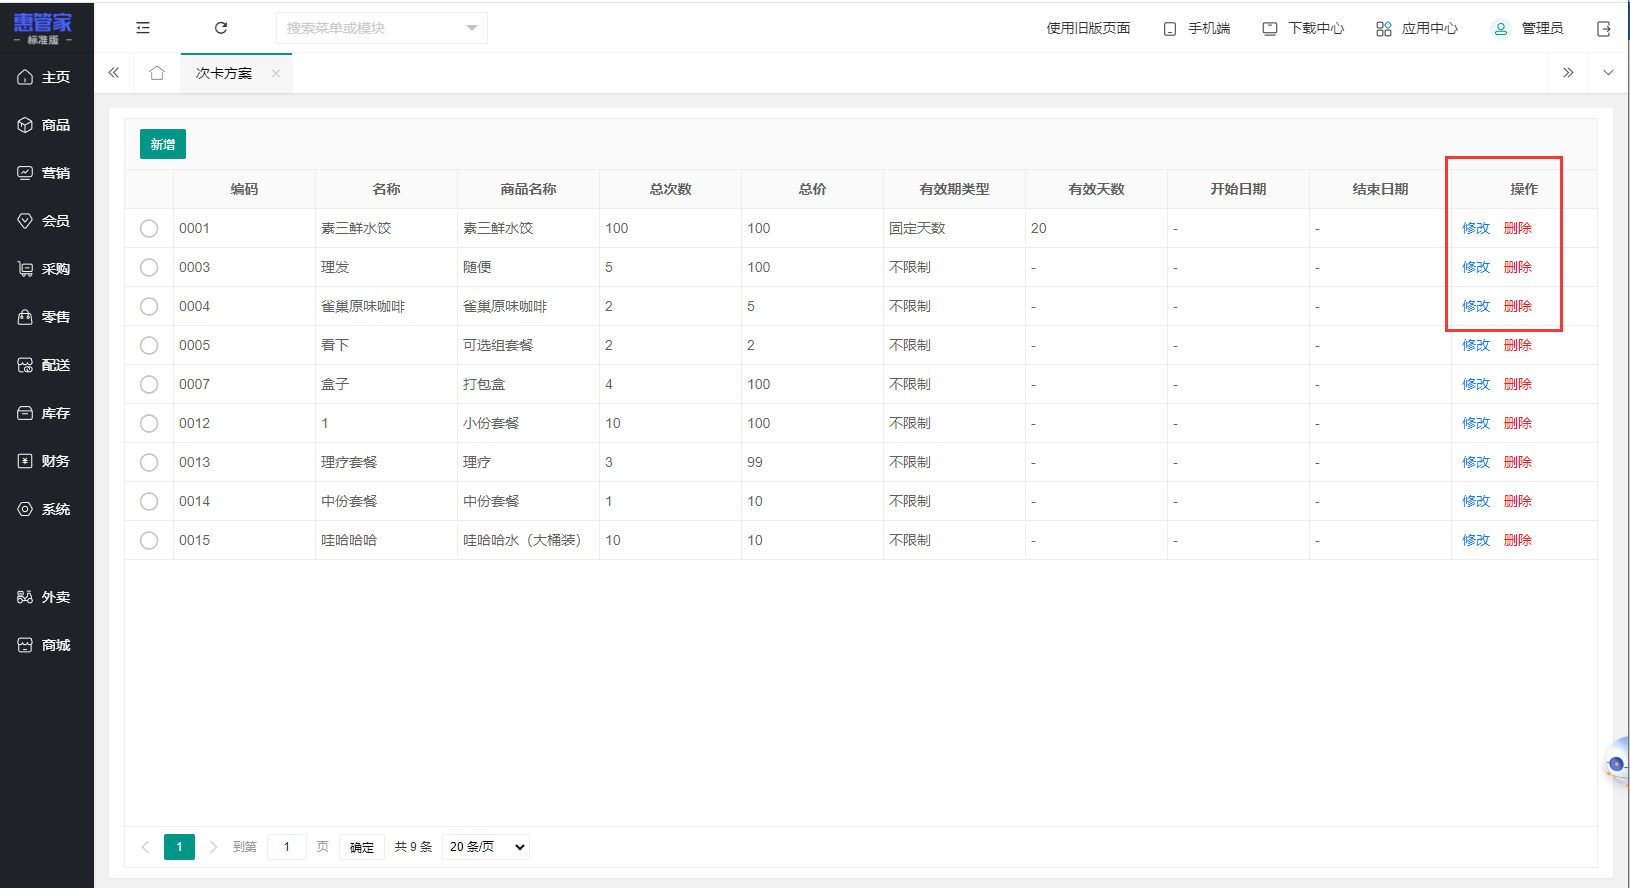The image size is (1630, 888).
Task: Open the 系统 sidebar module
Action: (x=47, y=509)
